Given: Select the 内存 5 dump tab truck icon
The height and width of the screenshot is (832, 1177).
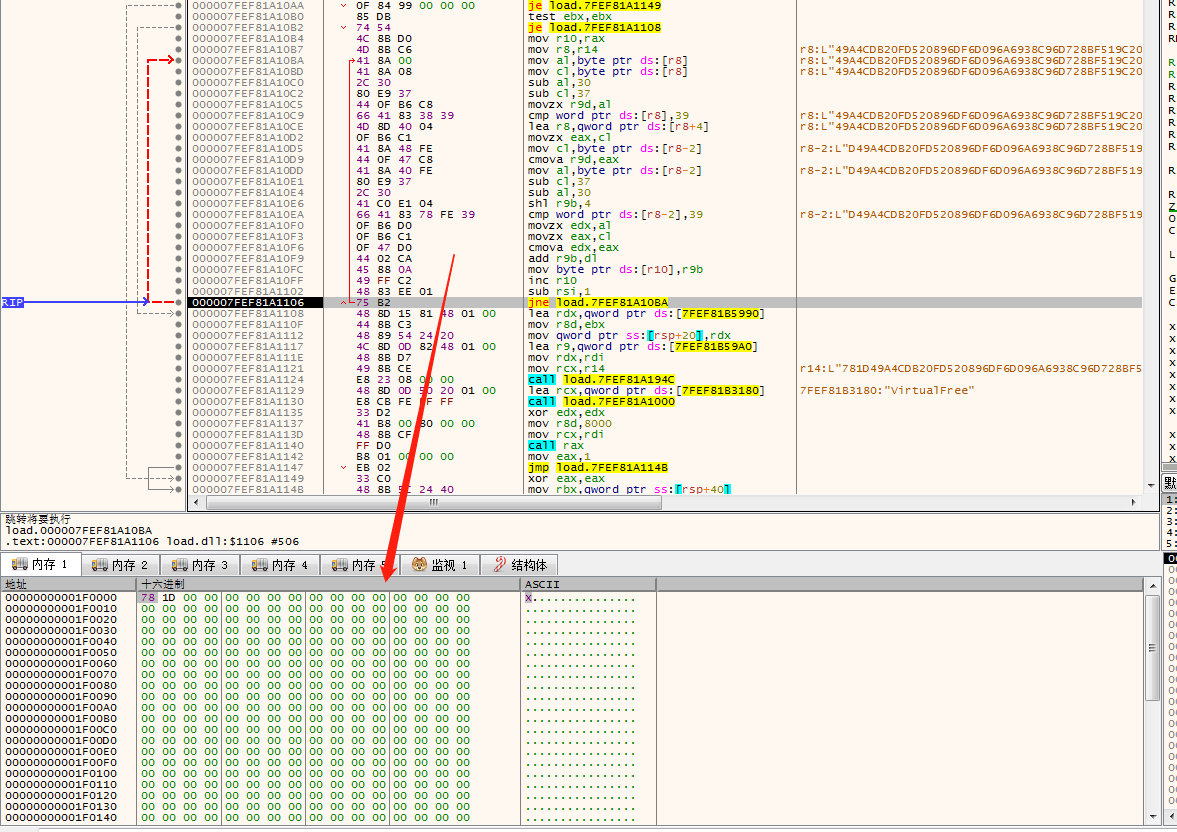Looking at the screenshot, I should 339,565.
